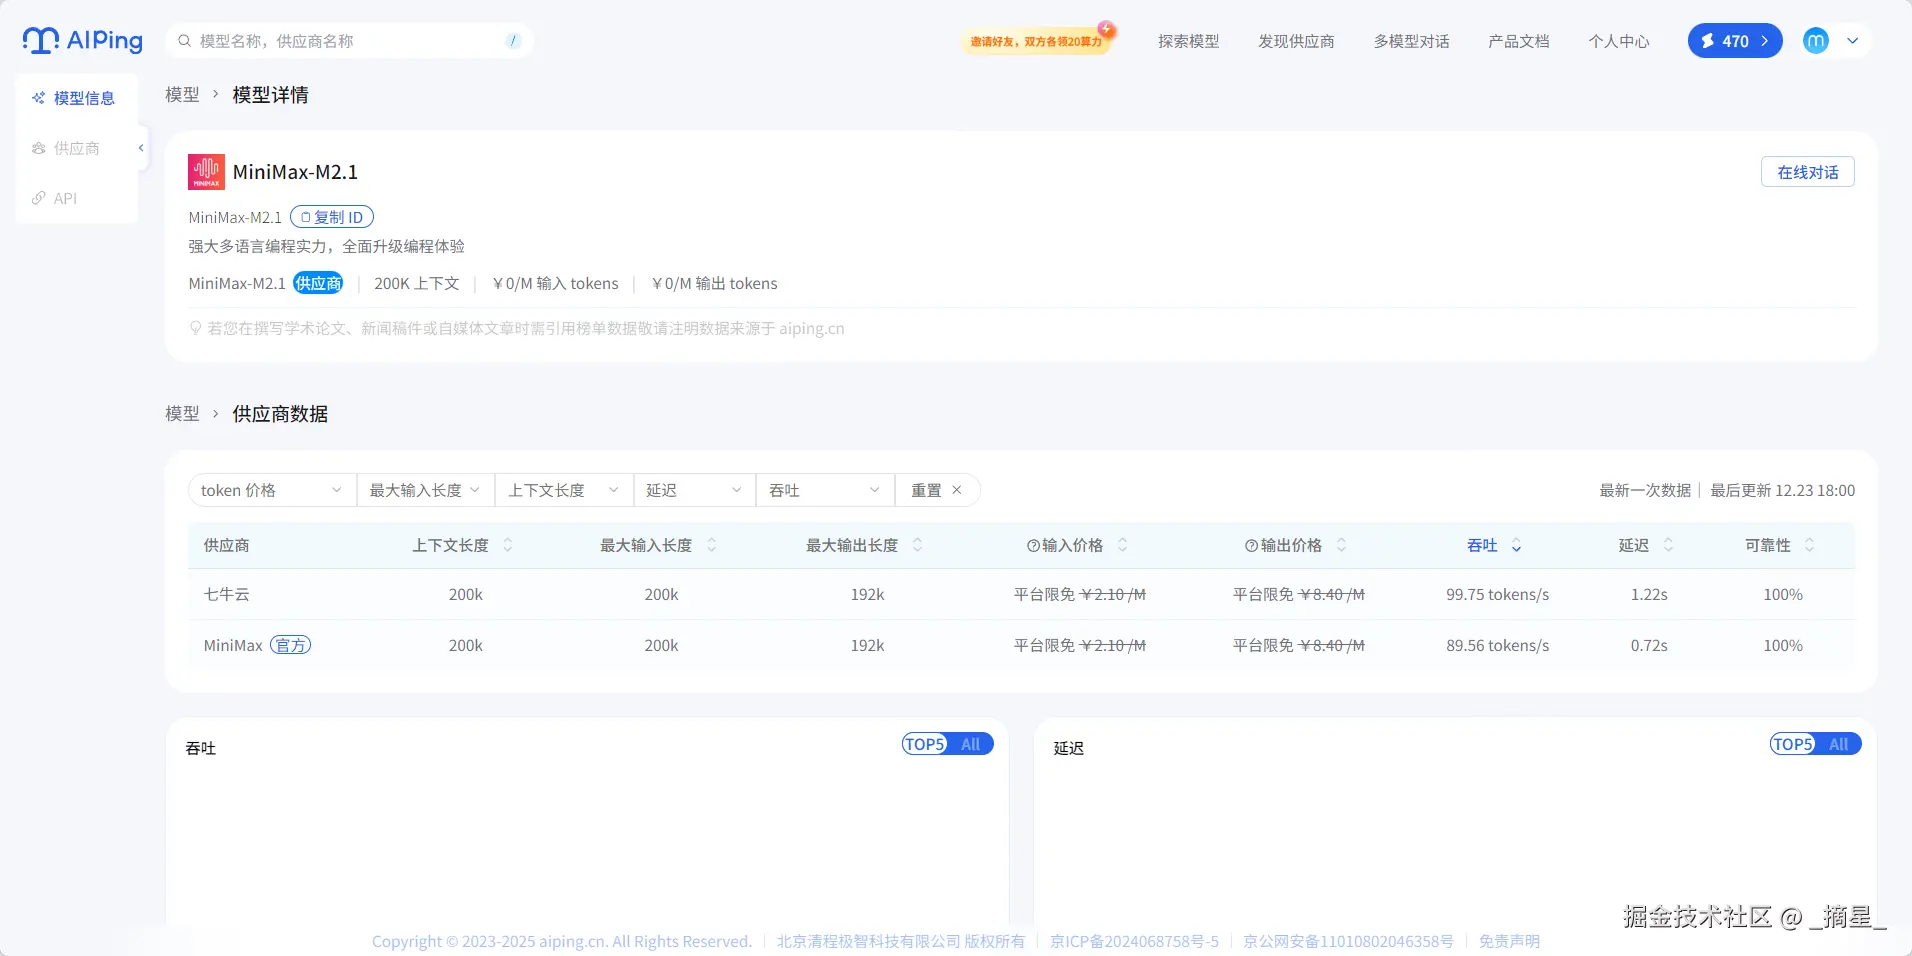The width and height of the screenshot is (1912, 956).
Task: Click 模型 breadcrumb above 模型详情
Action: coord(182,95)
